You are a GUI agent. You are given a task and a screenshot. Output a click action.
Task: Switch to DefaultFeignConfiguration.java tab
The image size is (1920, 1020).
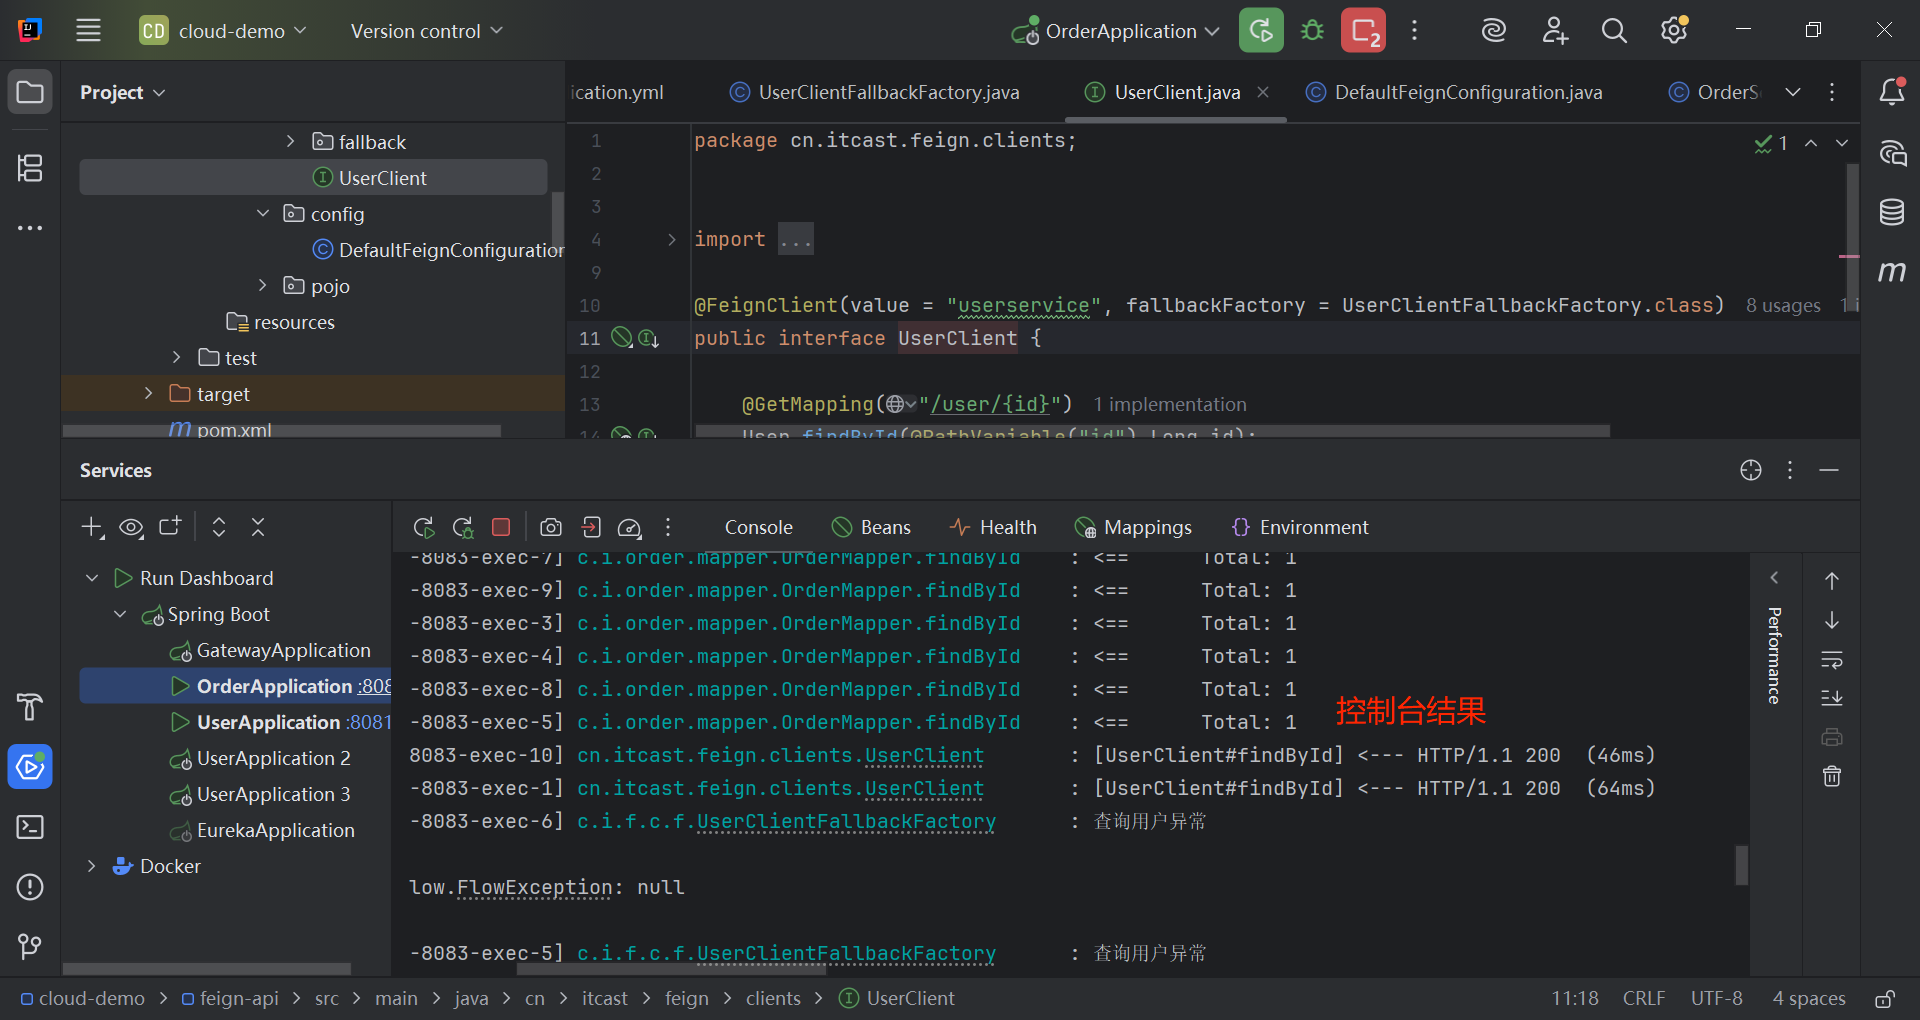tap(1455, 92)
